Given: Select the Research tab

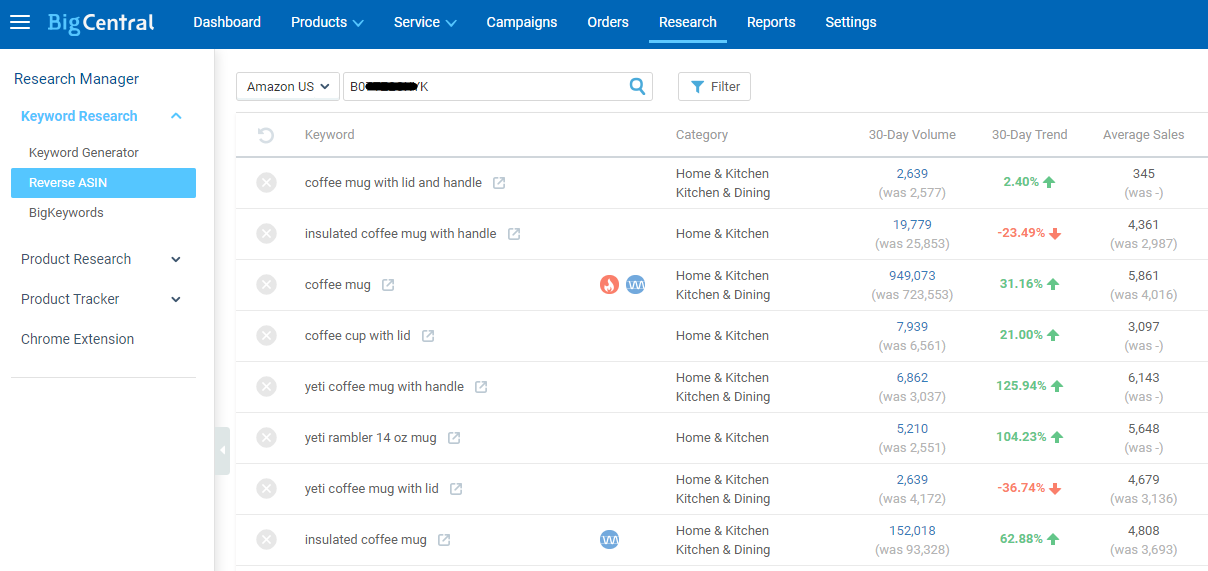Looking at the screenshot, I should [688, 22].
